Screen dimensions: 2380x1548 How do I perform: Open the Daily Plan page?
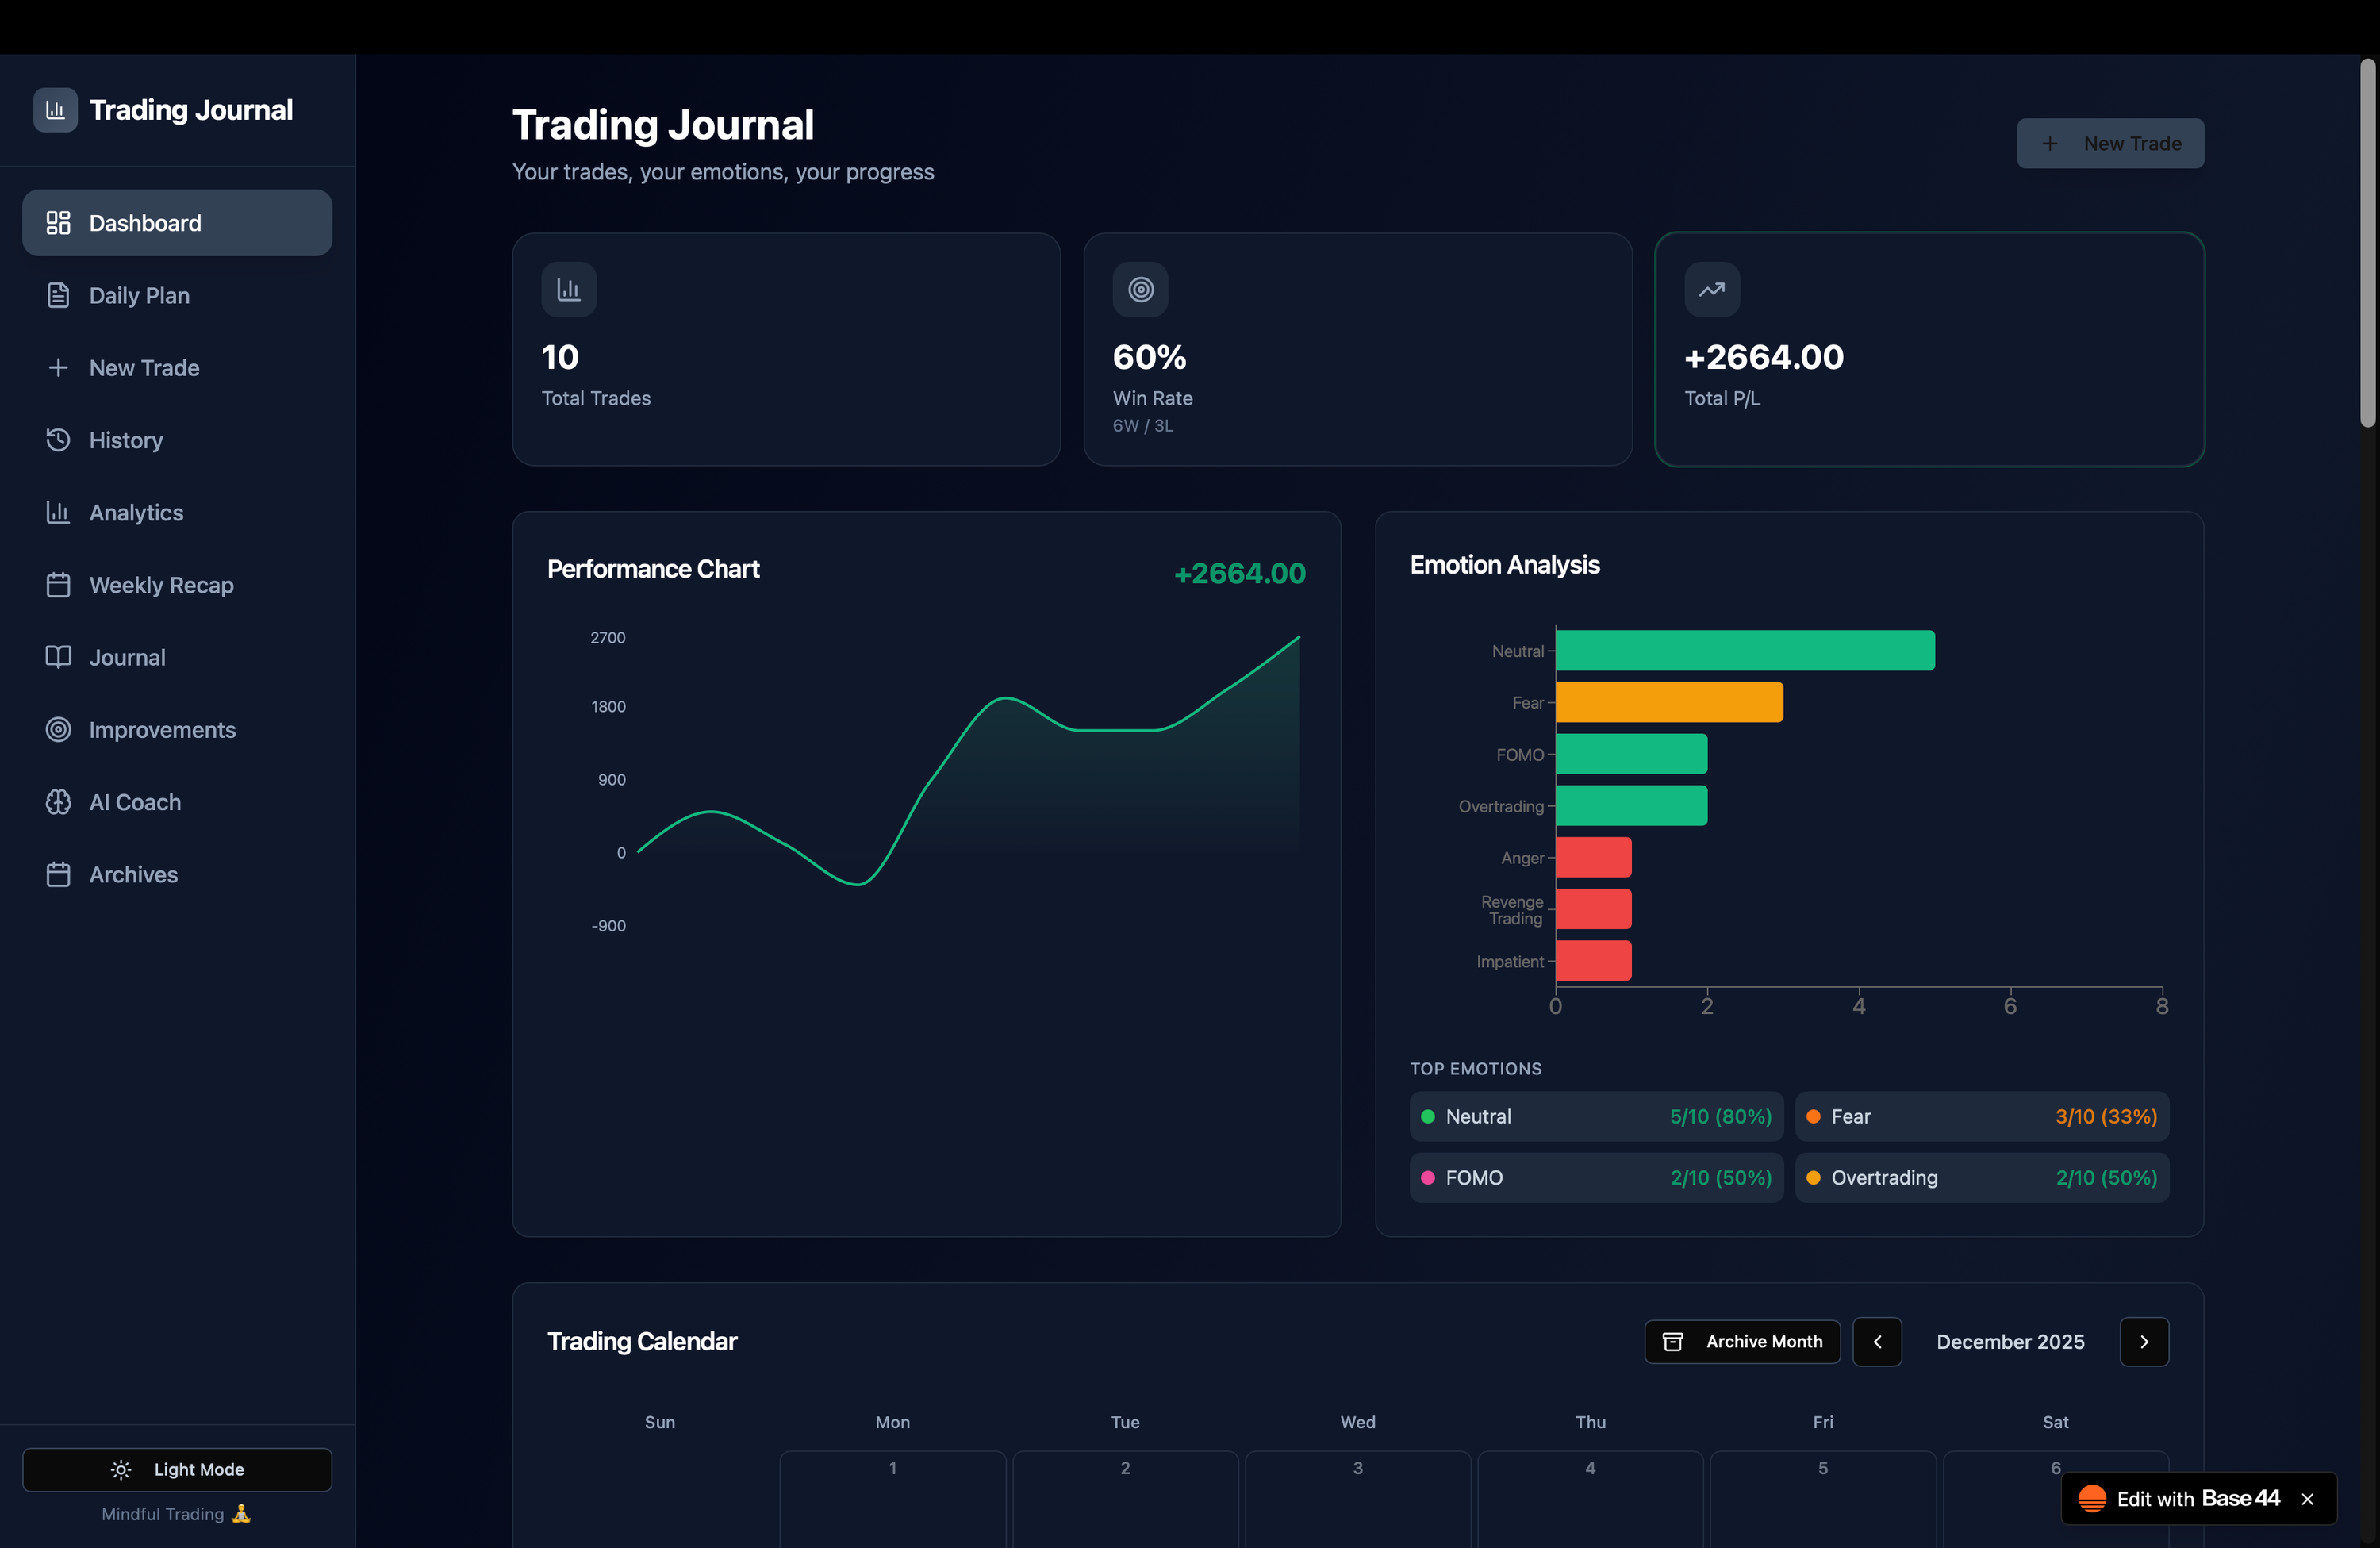tap(177, 295)
